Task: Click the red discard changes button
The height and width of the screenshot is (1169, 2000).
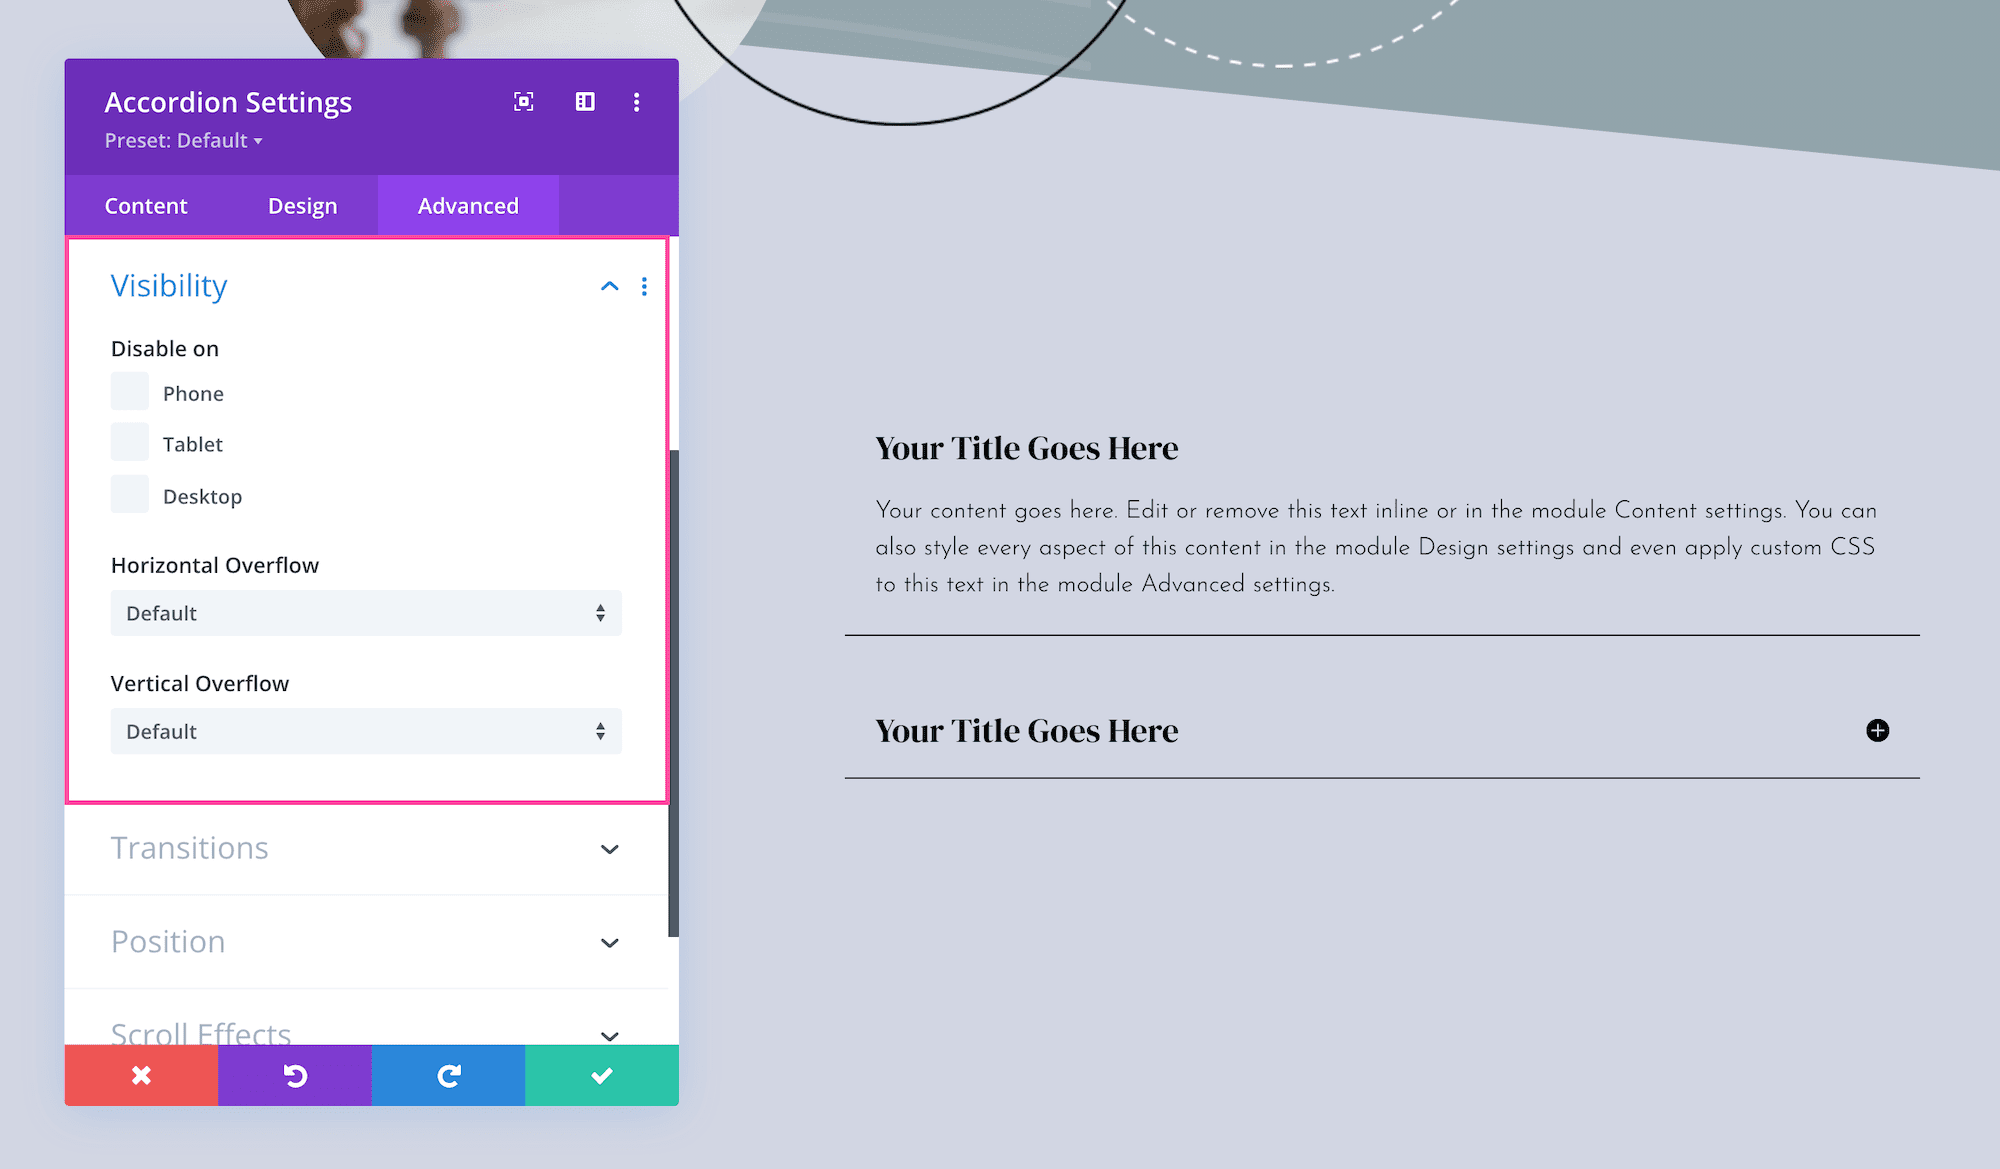Action: [x=142, y=1074]
